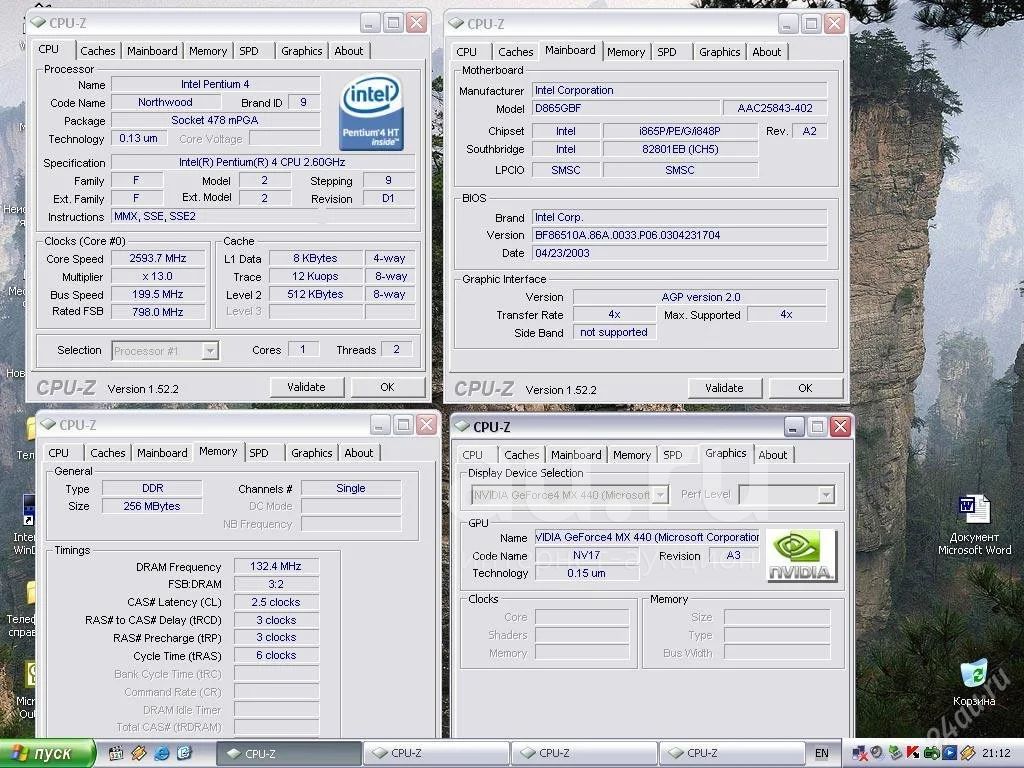Click the Southbridge value 82801EB (ICH5)
1024x768 pixels.
pyautogui.click(x=680, y=149)
